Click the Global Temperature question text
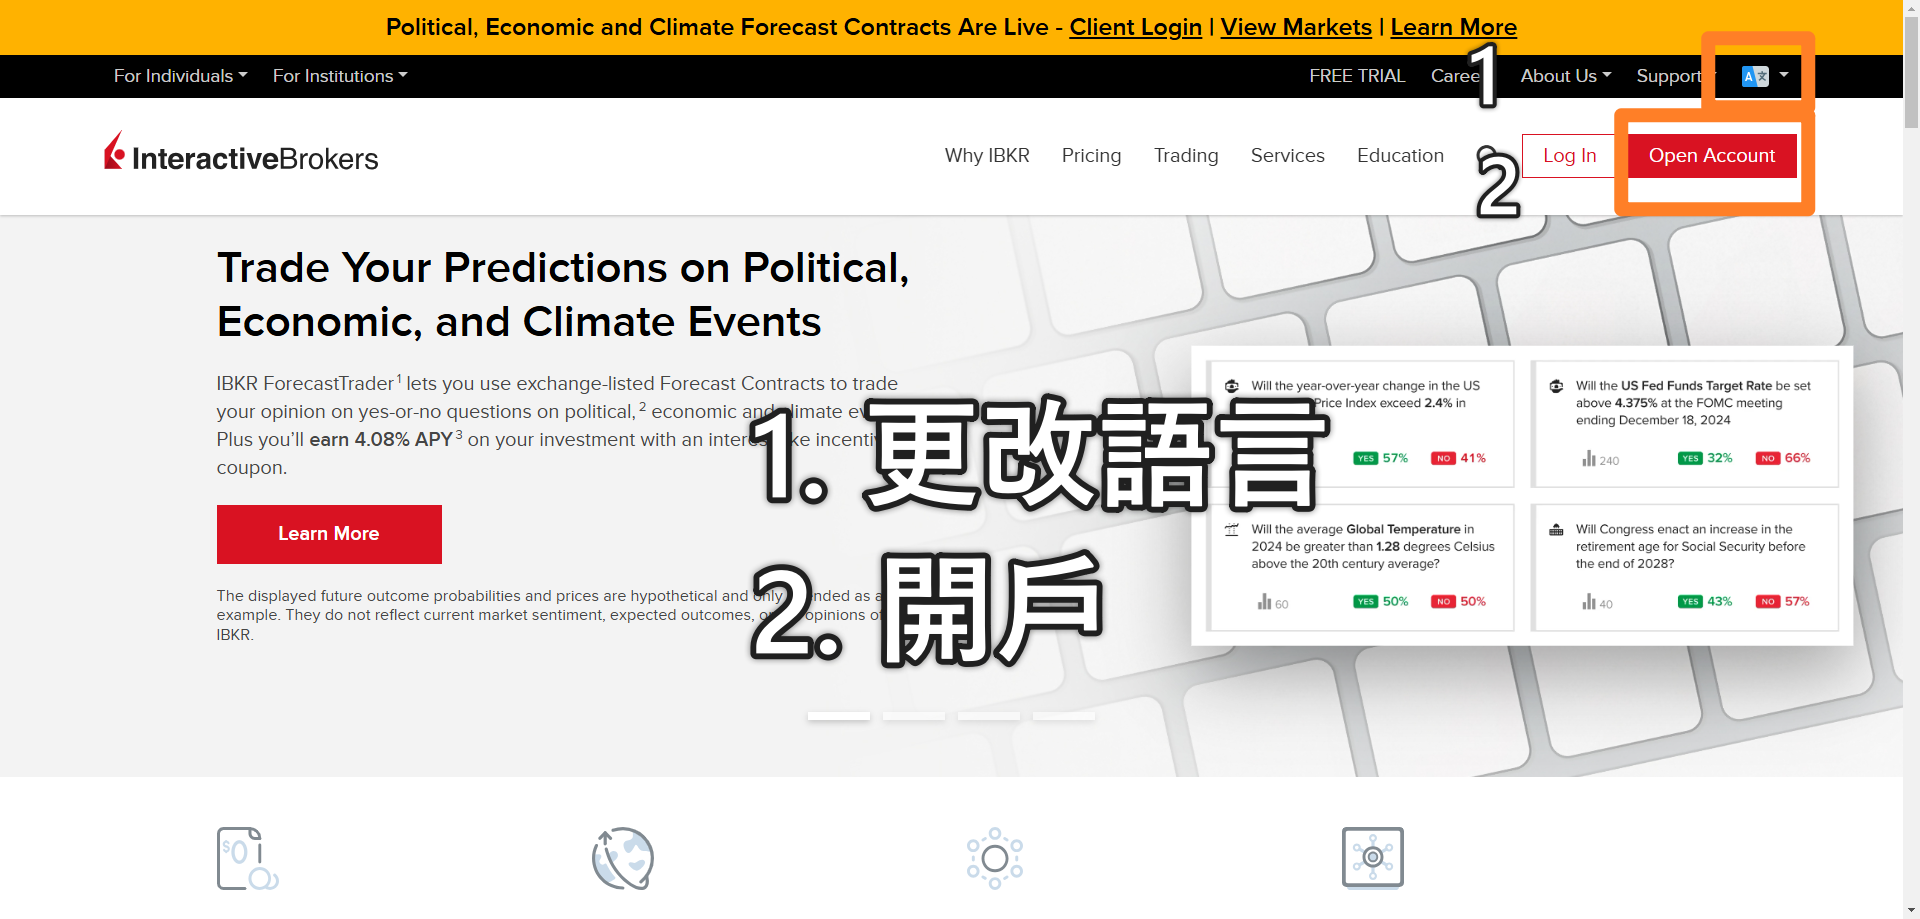Viewport: 1920px width, 919px height. click(x=1373, y=547)
